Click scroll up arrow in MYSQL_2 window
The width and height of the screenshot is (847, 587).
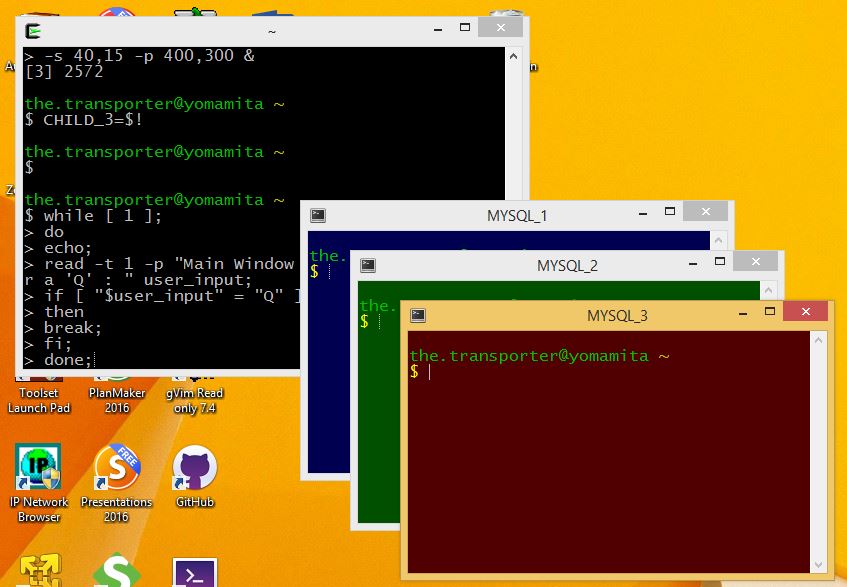[x=768, y=291]
